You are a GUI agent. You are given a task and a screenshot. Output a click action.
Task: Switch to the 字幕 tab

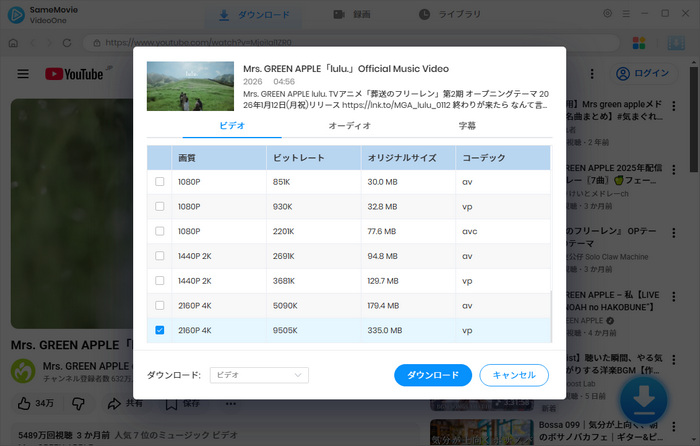[x=467, y=126]
